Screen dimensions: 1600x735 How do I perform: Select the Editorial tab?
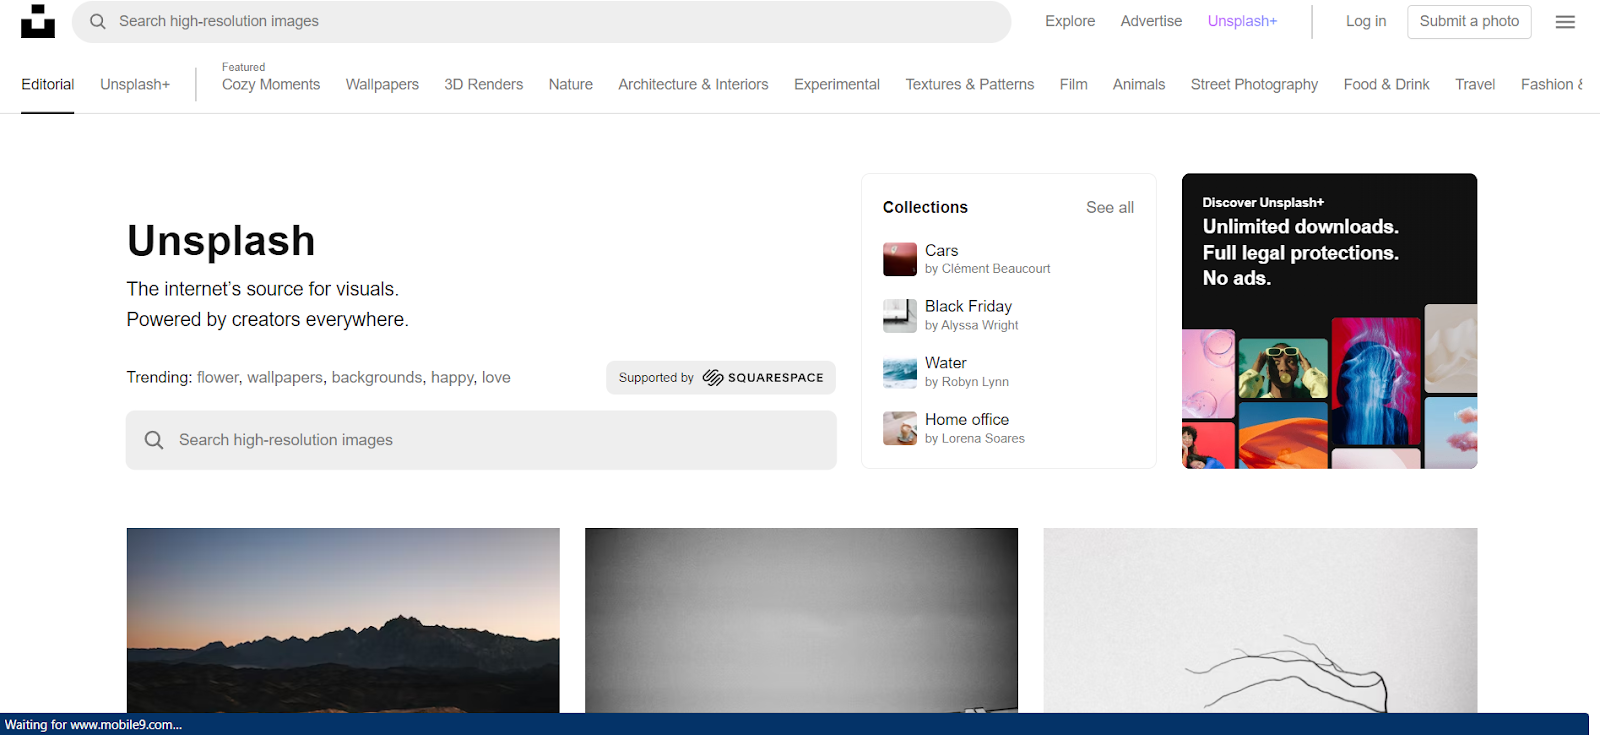pyautogui.click(x=48, y=84)
